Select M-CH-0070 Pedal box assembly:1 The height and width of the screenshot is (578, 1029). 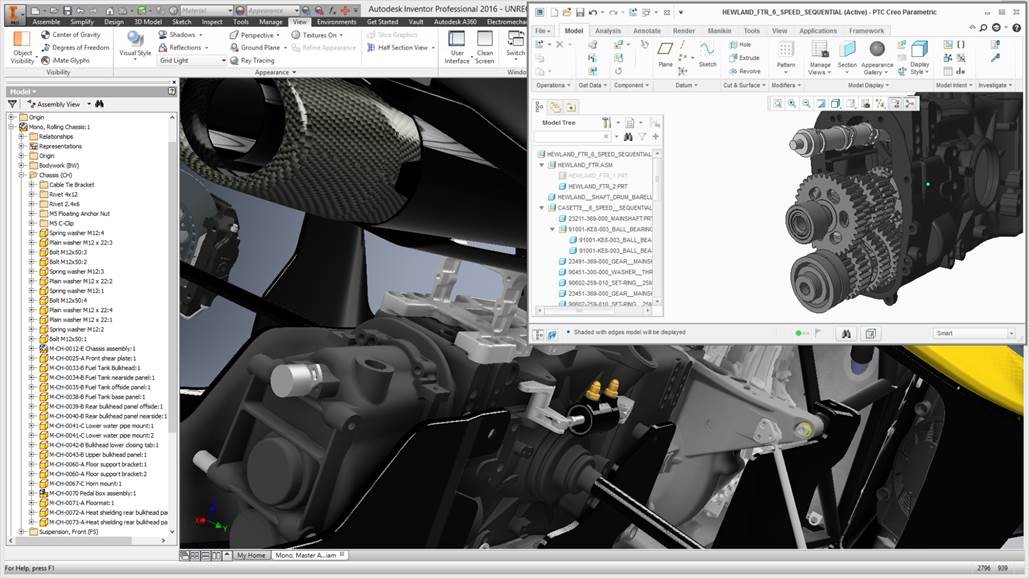pos(92,493)
